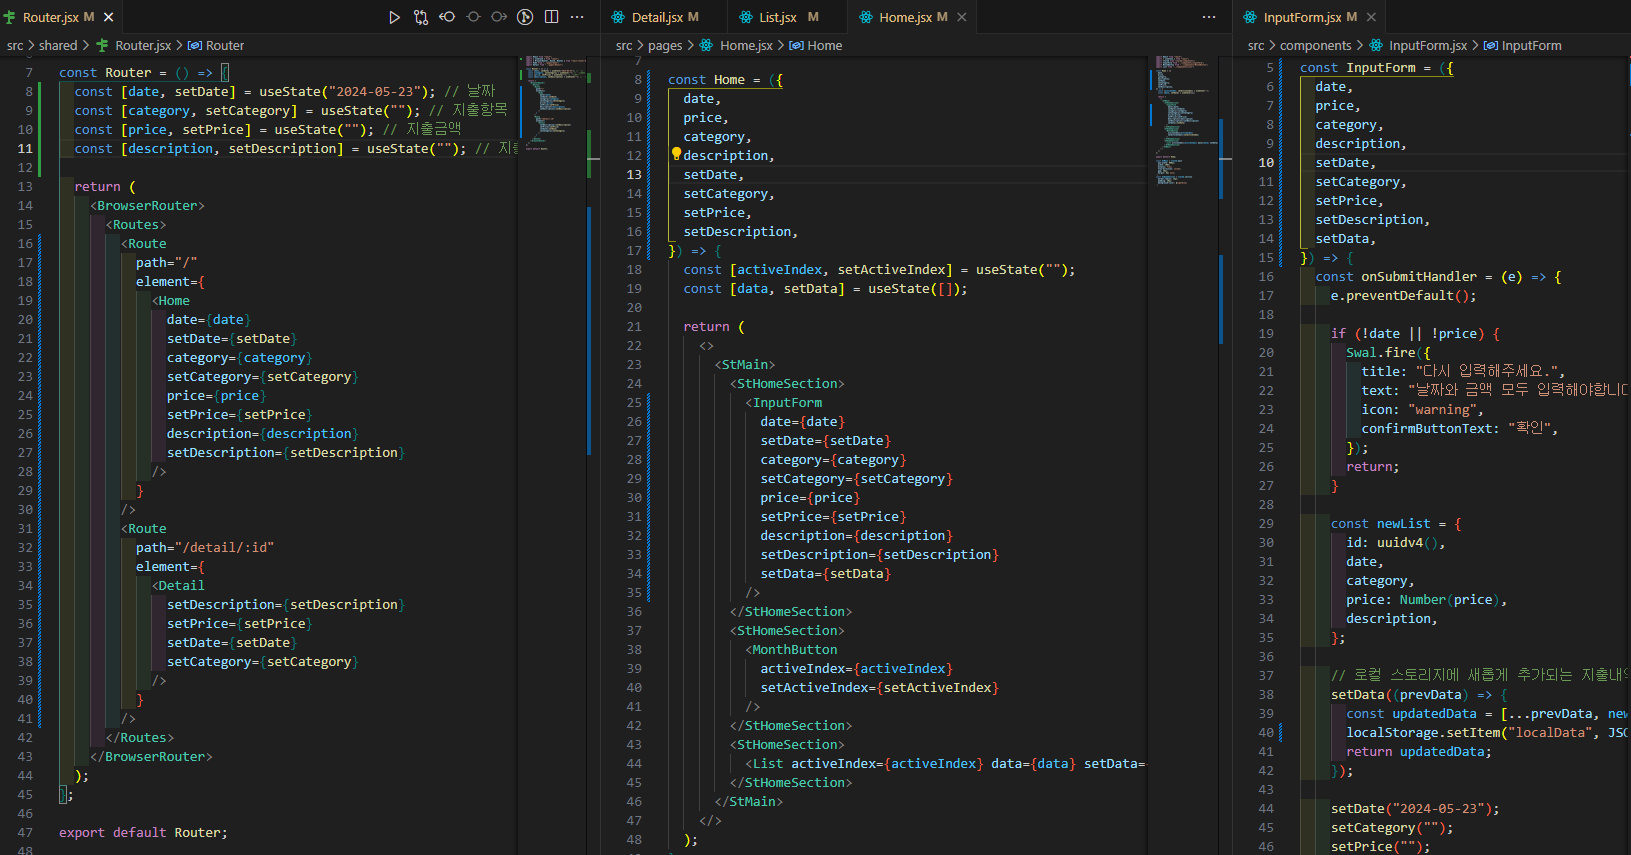Split the Router editor to the right

pyautogui.click(x=551, y=17)
